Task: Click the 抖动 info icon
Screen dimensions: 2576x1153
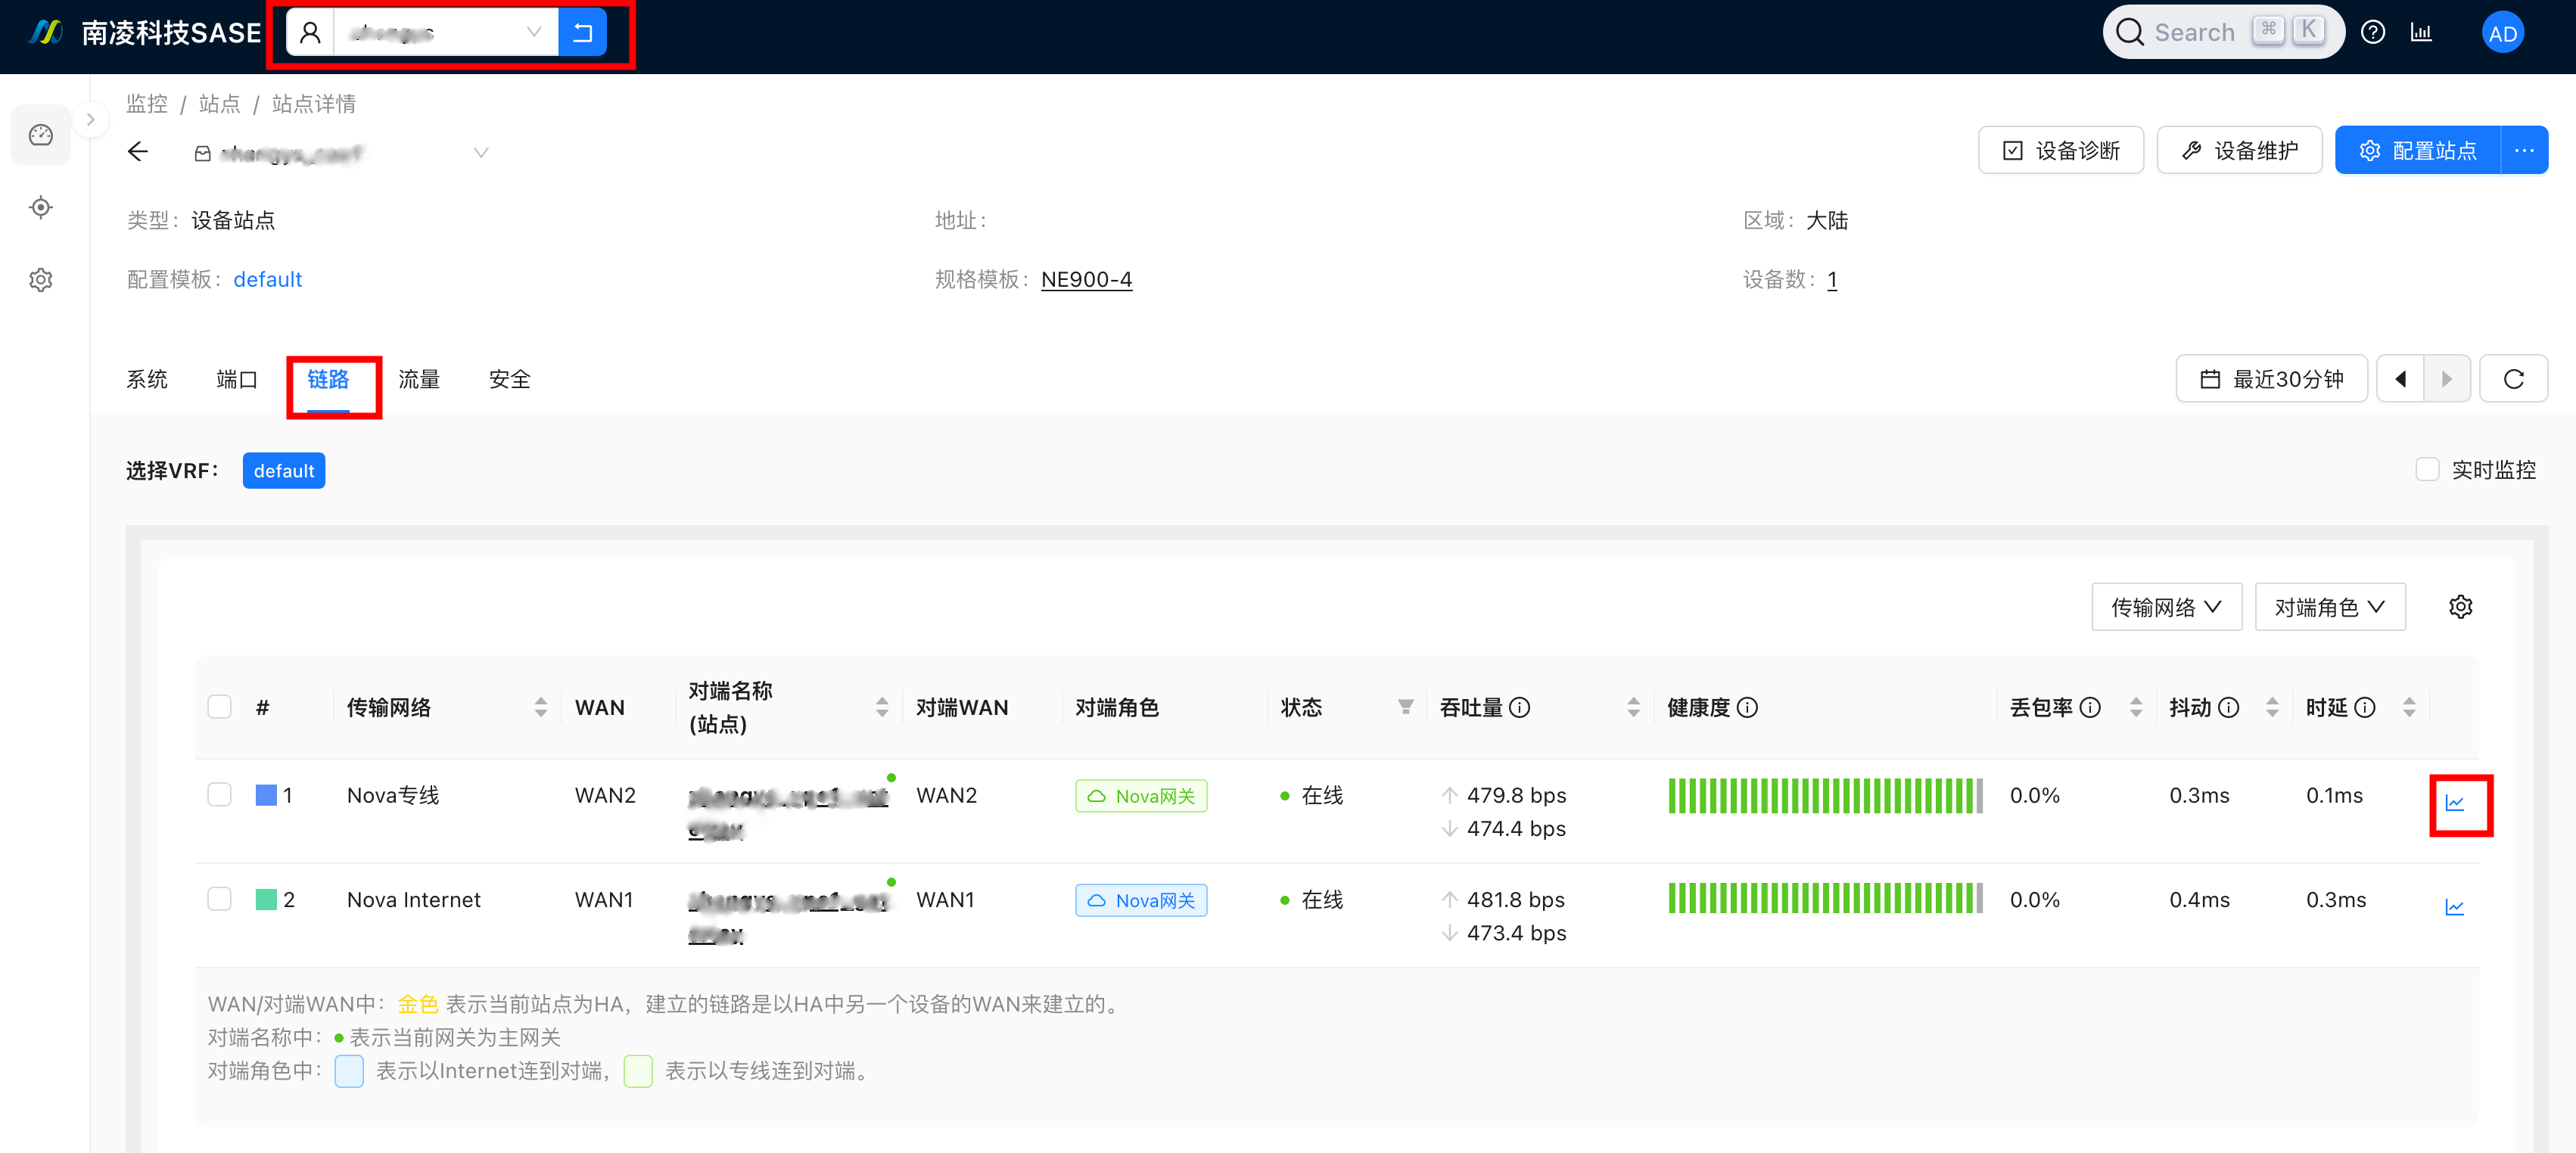Action: [2228, 708]
